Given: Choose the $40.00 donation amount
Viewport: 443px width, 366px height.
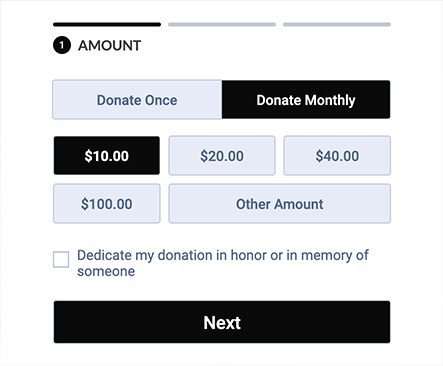Looking at the screenshot, I should pos(337,155).
